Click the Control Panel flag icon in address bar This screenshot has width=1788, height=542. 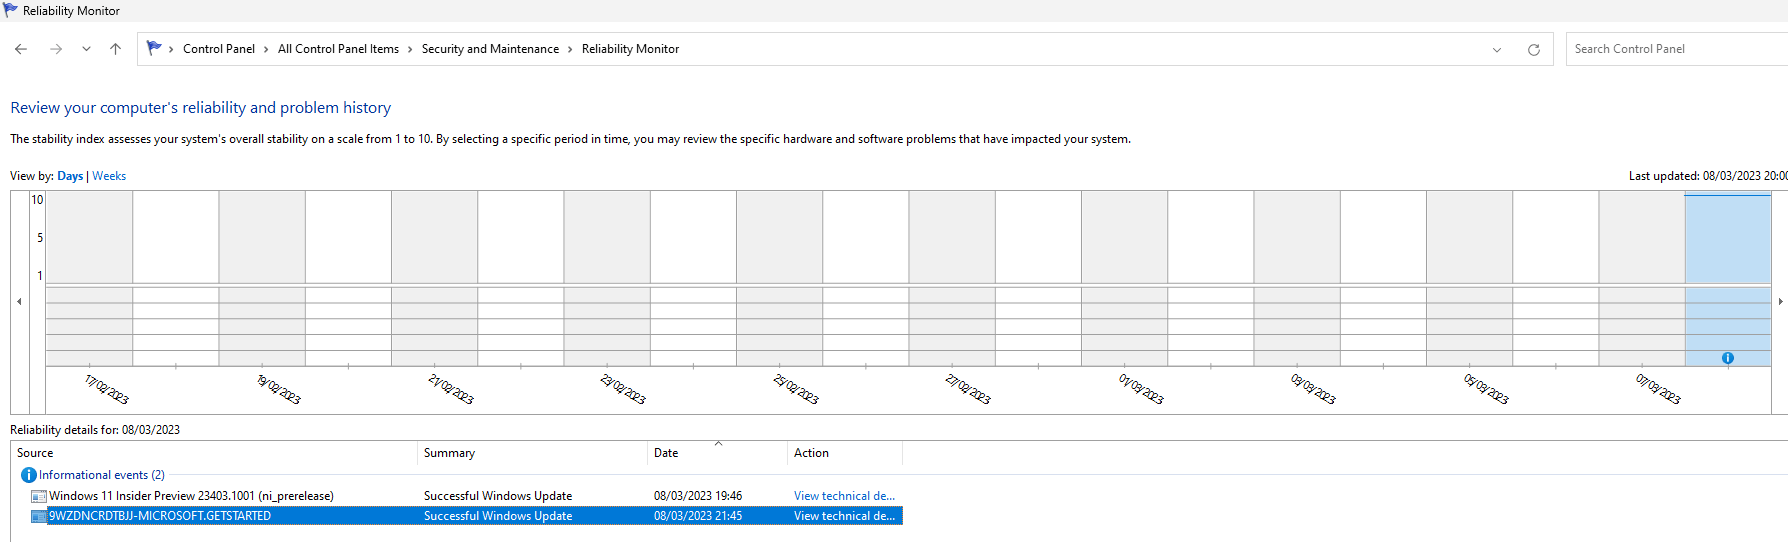pos(153,48)
